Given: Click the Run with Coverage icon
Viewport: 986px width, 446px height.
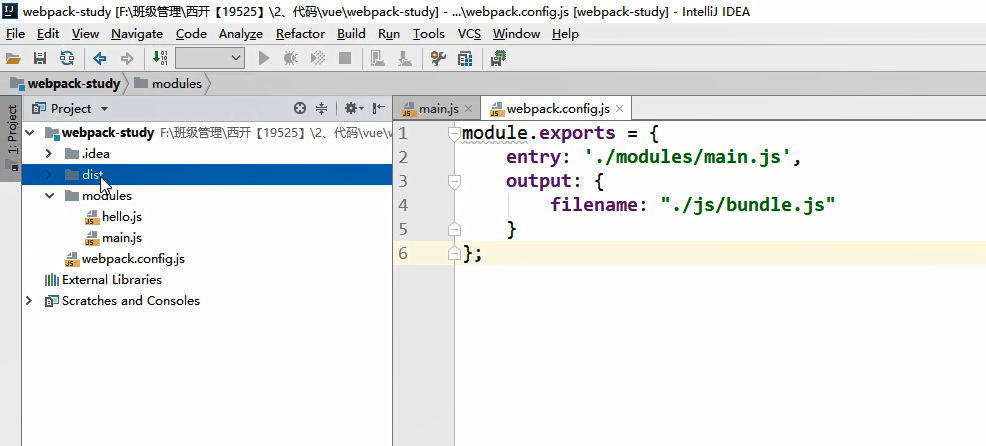Looking at the screenshot, I should coord(318,59).
